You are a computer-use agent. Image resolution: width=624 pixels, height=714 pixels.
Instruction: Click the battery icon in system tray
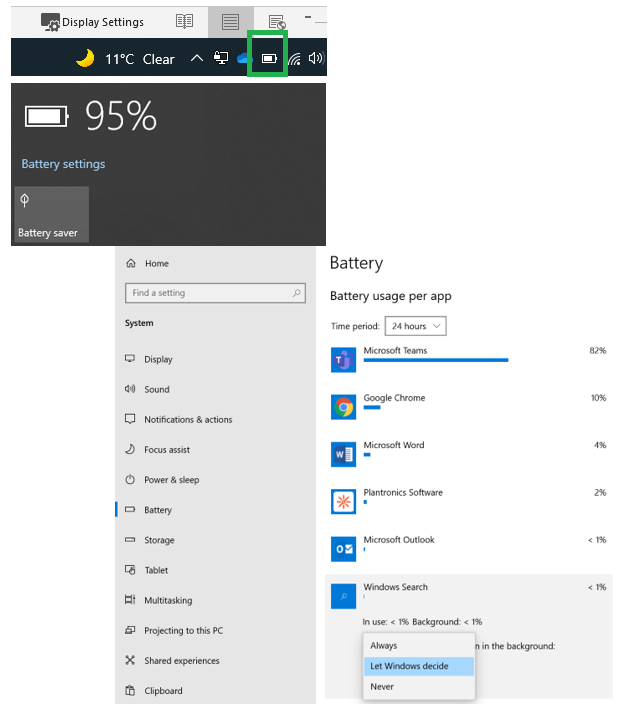(269, 58)
